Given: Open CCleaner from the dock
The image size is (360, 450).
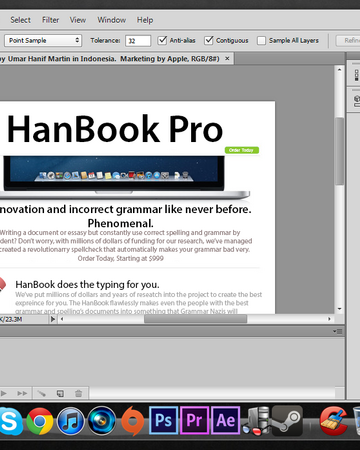Looking at the screenshot, I should coord(333,421).
